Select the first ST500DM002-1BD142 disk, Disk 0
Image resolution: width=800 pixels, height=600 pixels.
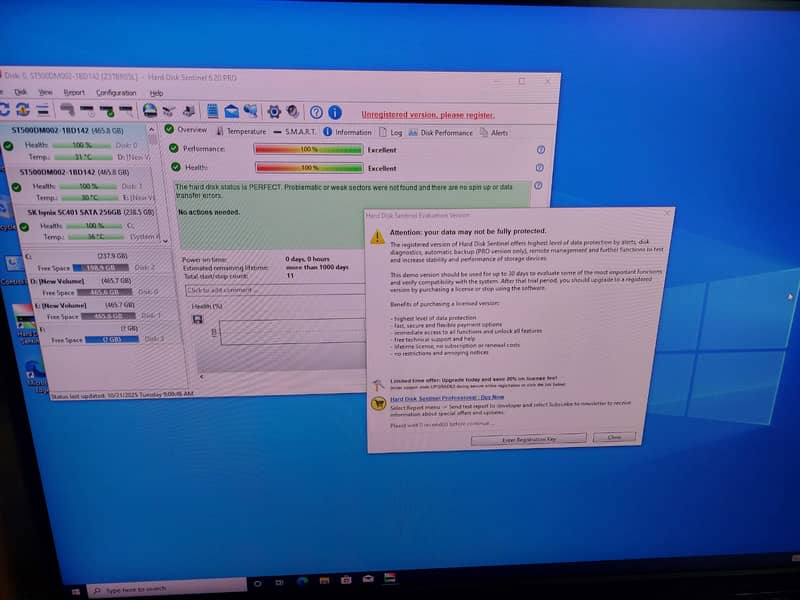pos(76,144)
